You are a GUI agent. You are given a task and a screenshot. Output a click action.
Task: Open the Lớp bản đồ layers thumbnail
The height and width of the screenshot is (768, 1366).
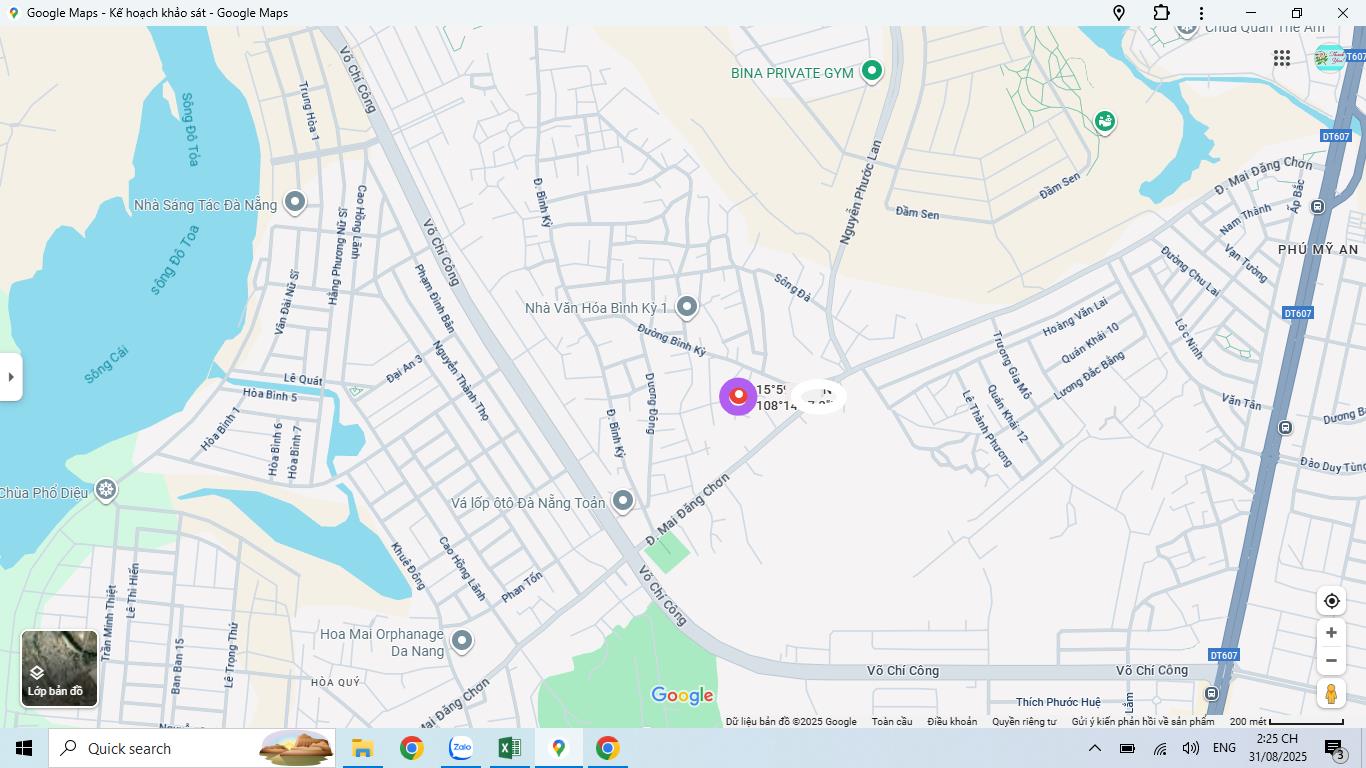(59, 668)
